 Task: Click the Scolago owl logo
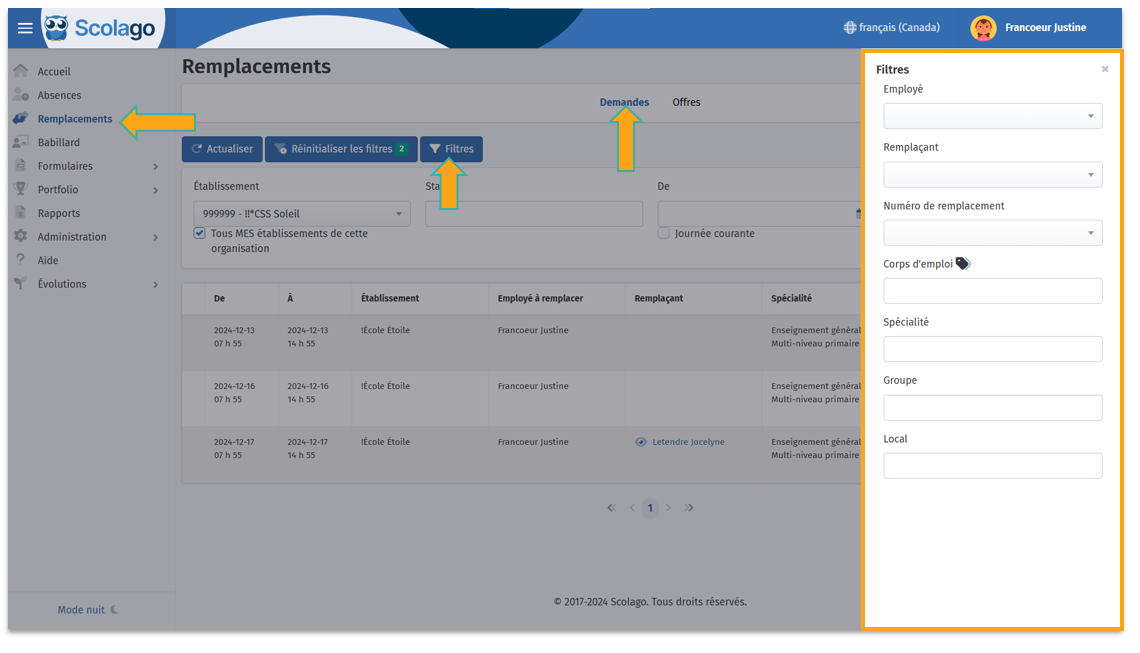57,28
